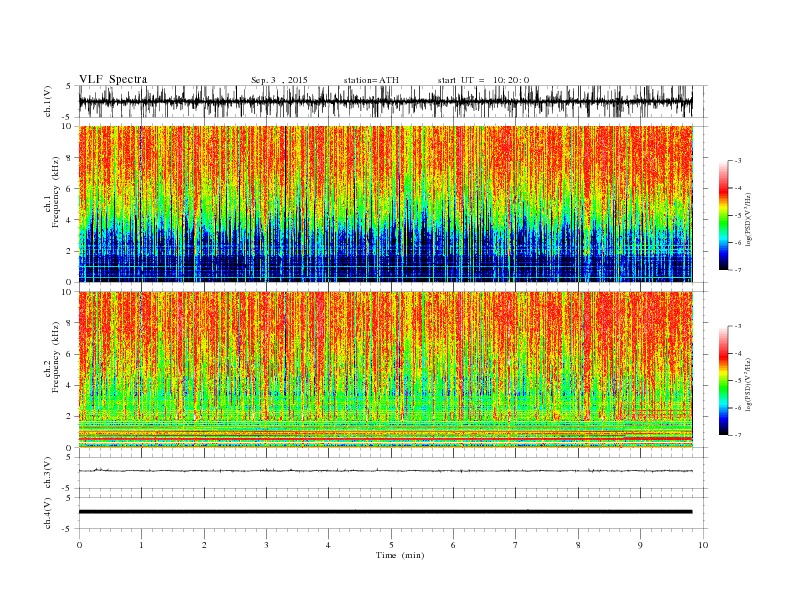Click the "4" kHz tick on ch.2 frequency axis
This screenshot has width=792, height=612.
click(70, 385)
